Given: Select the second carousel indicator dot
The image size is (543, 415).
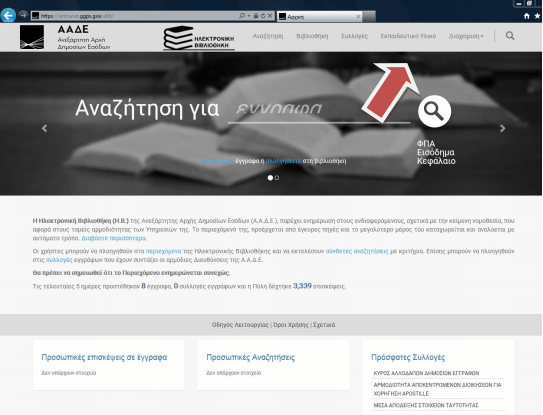Looking at the screenshot, I should click(277, 178).
